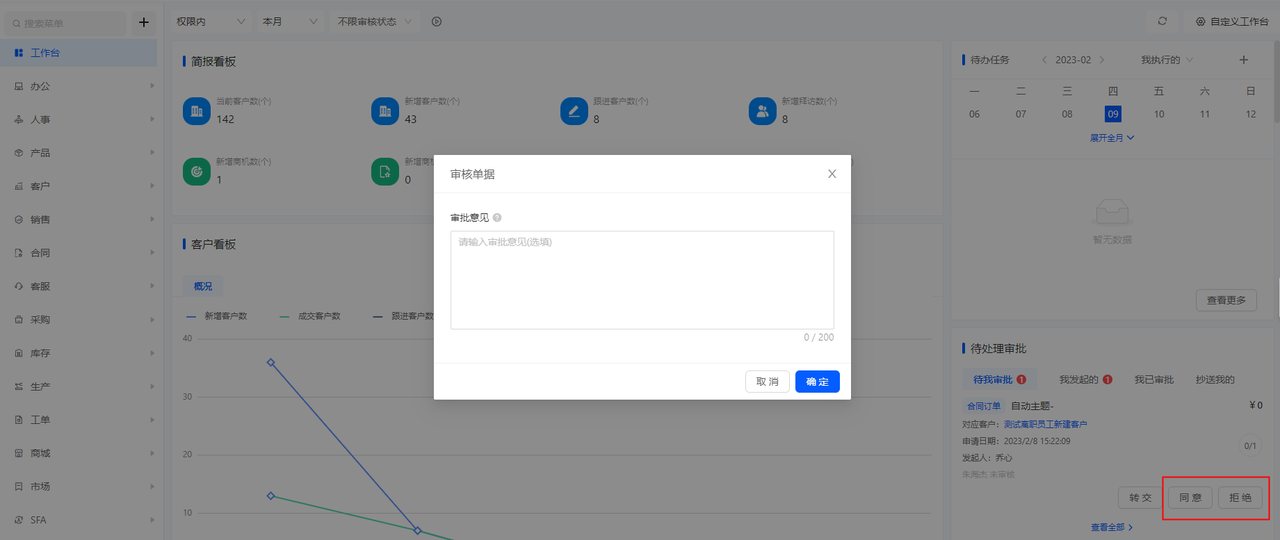Click the 产品 sidebar icon
Screen dimensions: 1280x540
pos(19,153)
